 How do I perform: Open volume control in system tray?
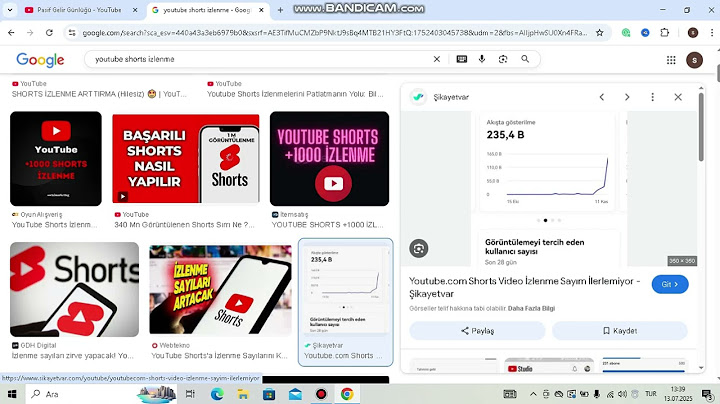[x=622, y=394]
